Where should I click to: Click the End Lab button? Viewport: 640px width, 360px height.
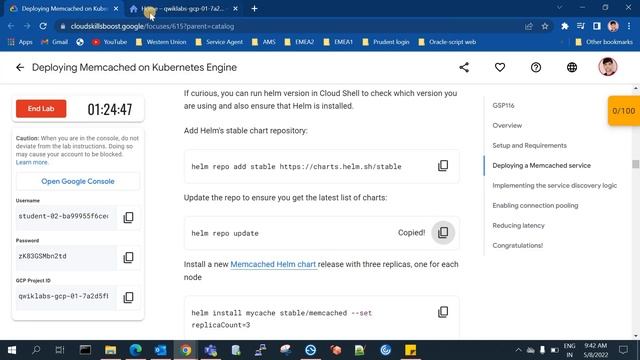point(41,109)
